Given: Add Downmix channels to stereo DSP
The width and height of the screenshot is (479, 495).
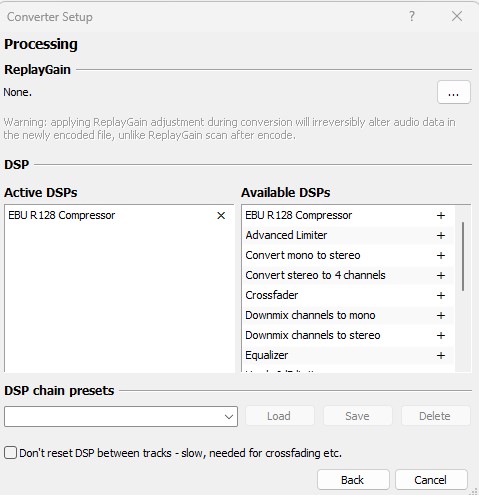Looking at the screenshot, I should (441, 336).
